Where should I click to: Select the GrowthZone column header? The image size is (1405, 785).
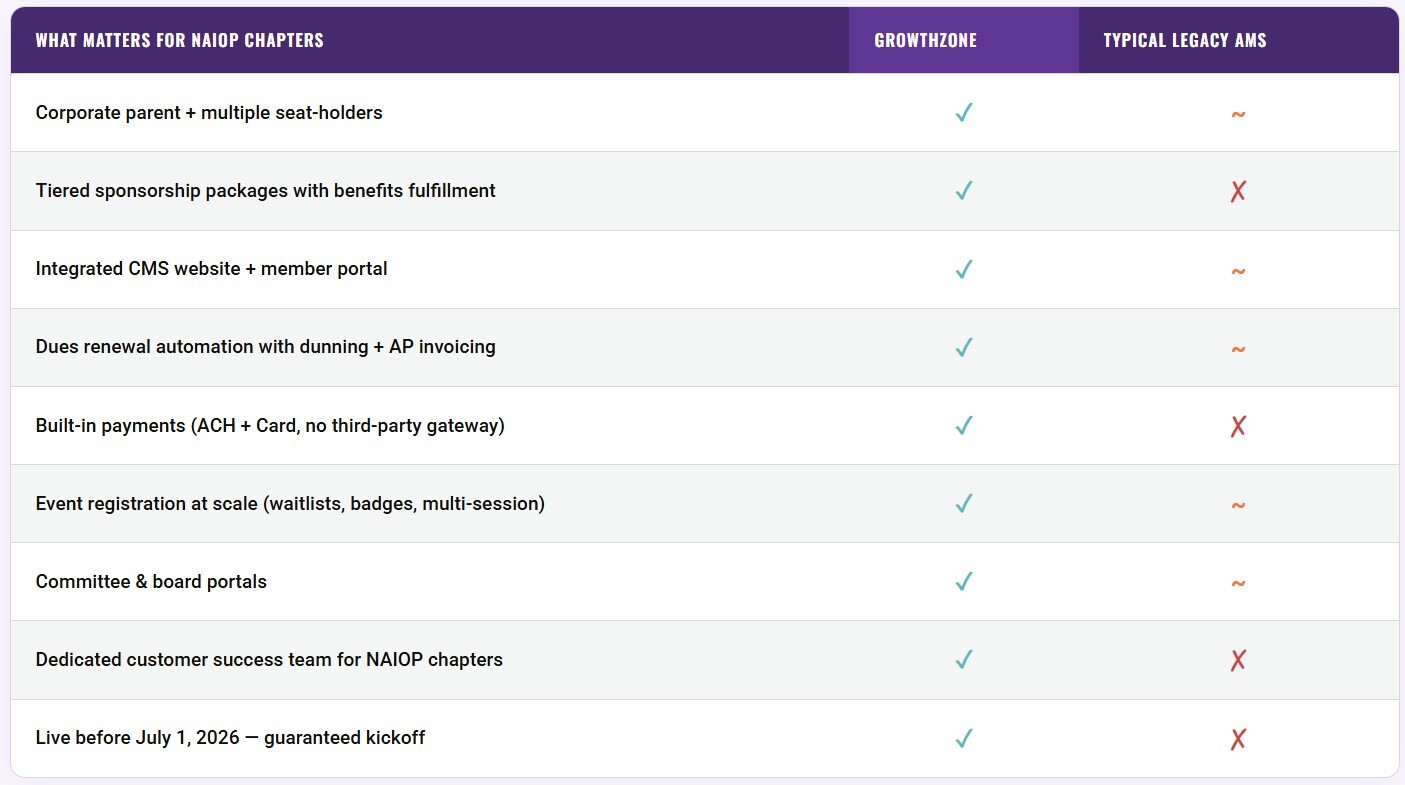pyautogui.click(x=925, y=41)
